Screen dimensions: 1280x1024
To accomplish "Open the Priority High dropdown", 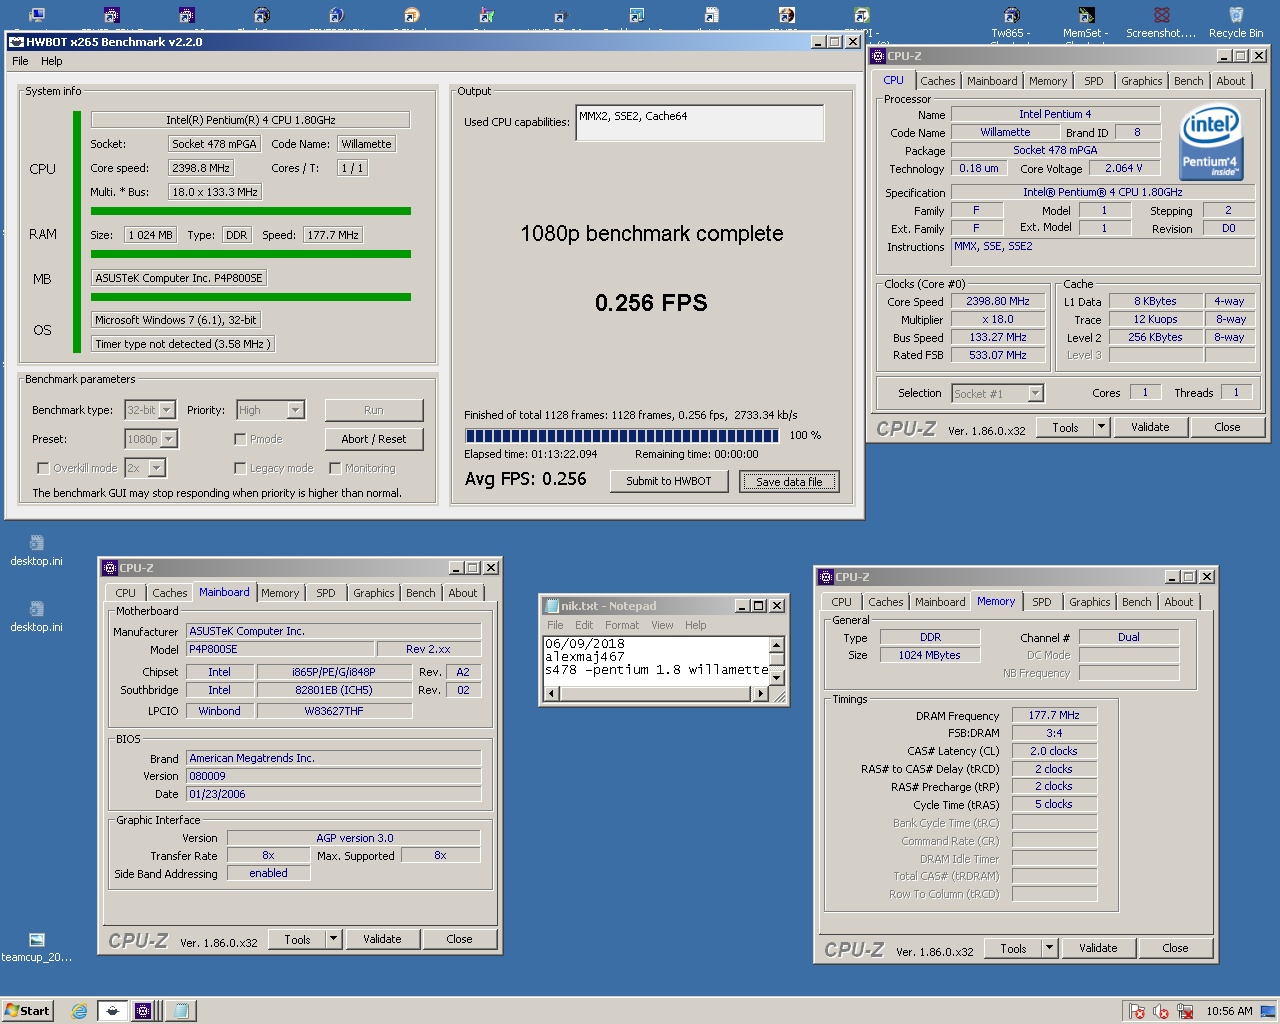I will click(x=270, y=410).
